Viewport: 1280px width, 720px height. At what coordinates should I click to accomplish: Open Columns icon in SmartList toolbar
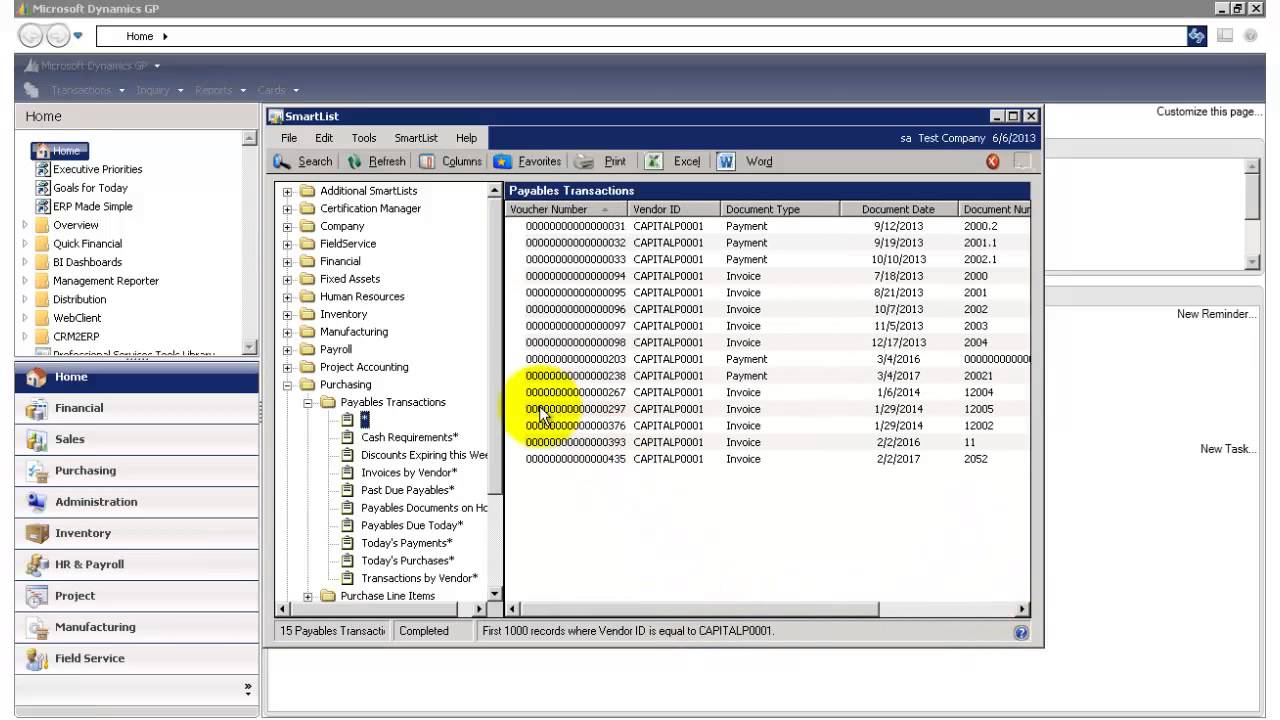click(x=427, y=161)
